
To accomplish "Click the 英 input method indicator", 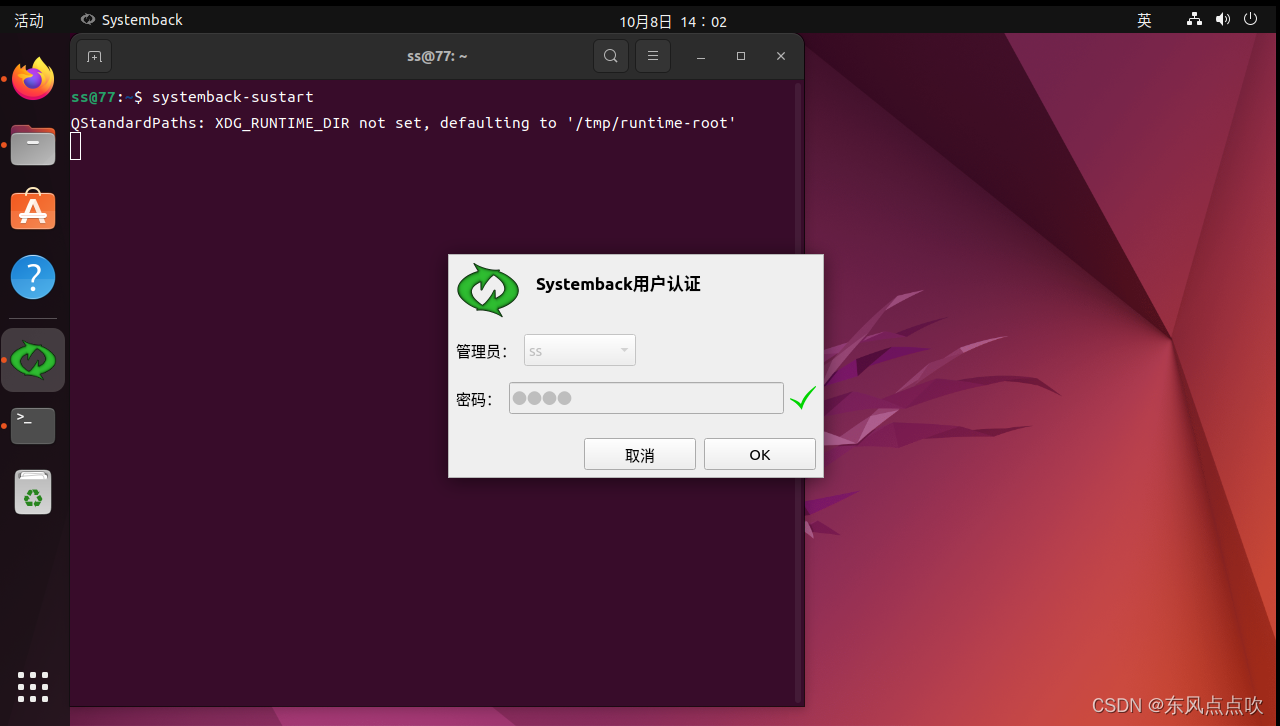I will 1143,19.
